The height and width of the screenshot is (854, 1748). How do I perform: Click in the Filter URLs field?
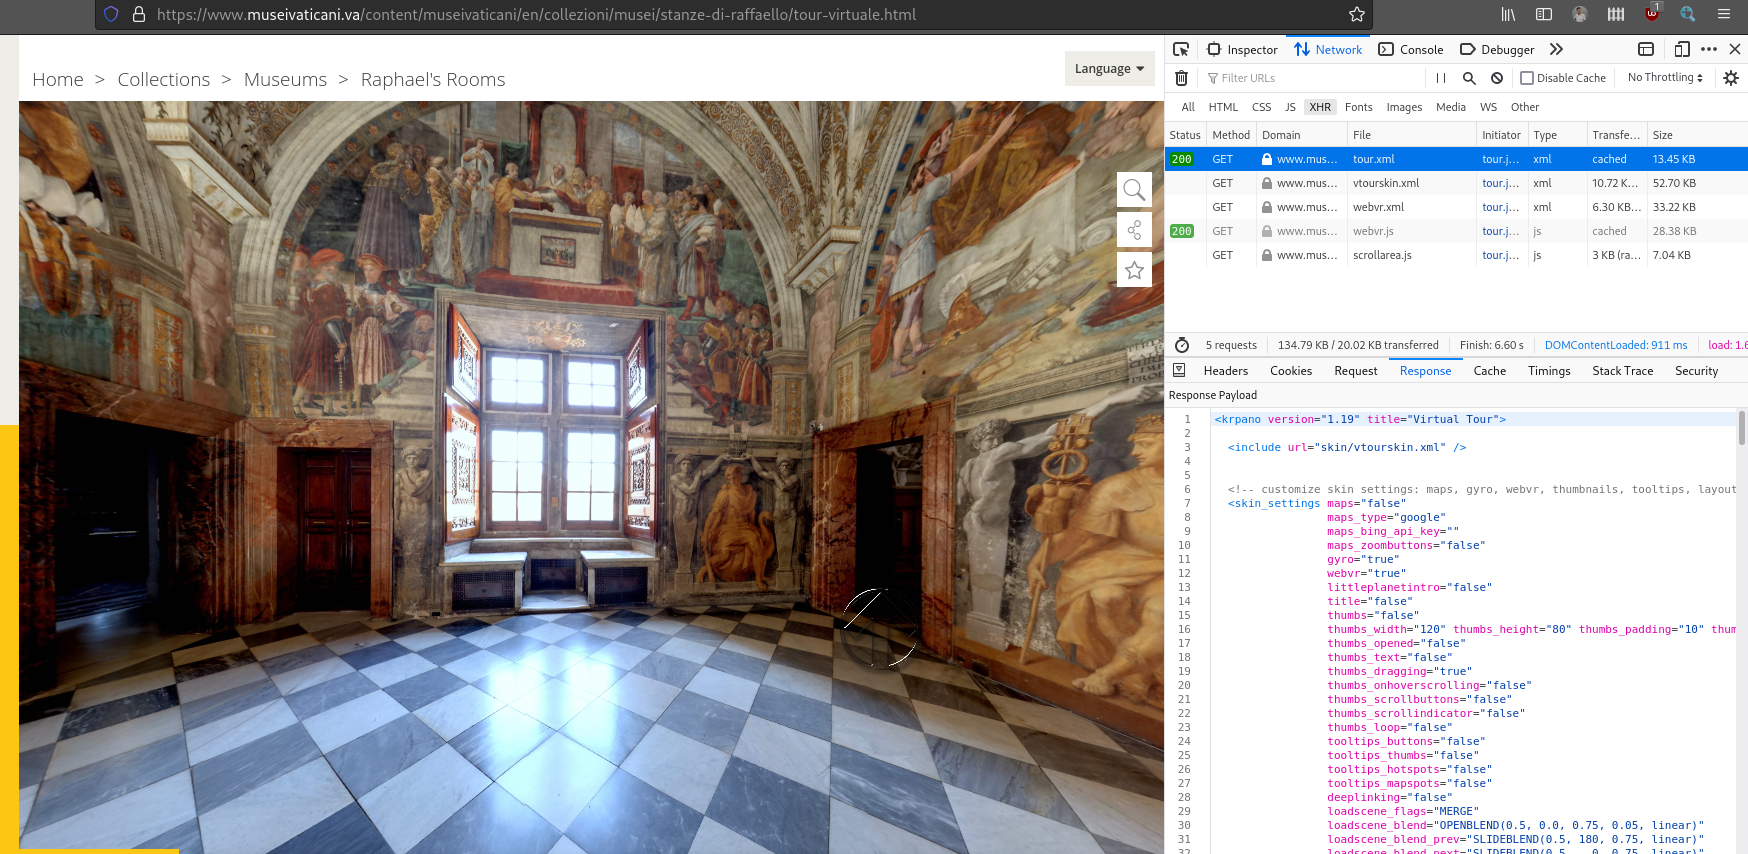[1312, 78]
